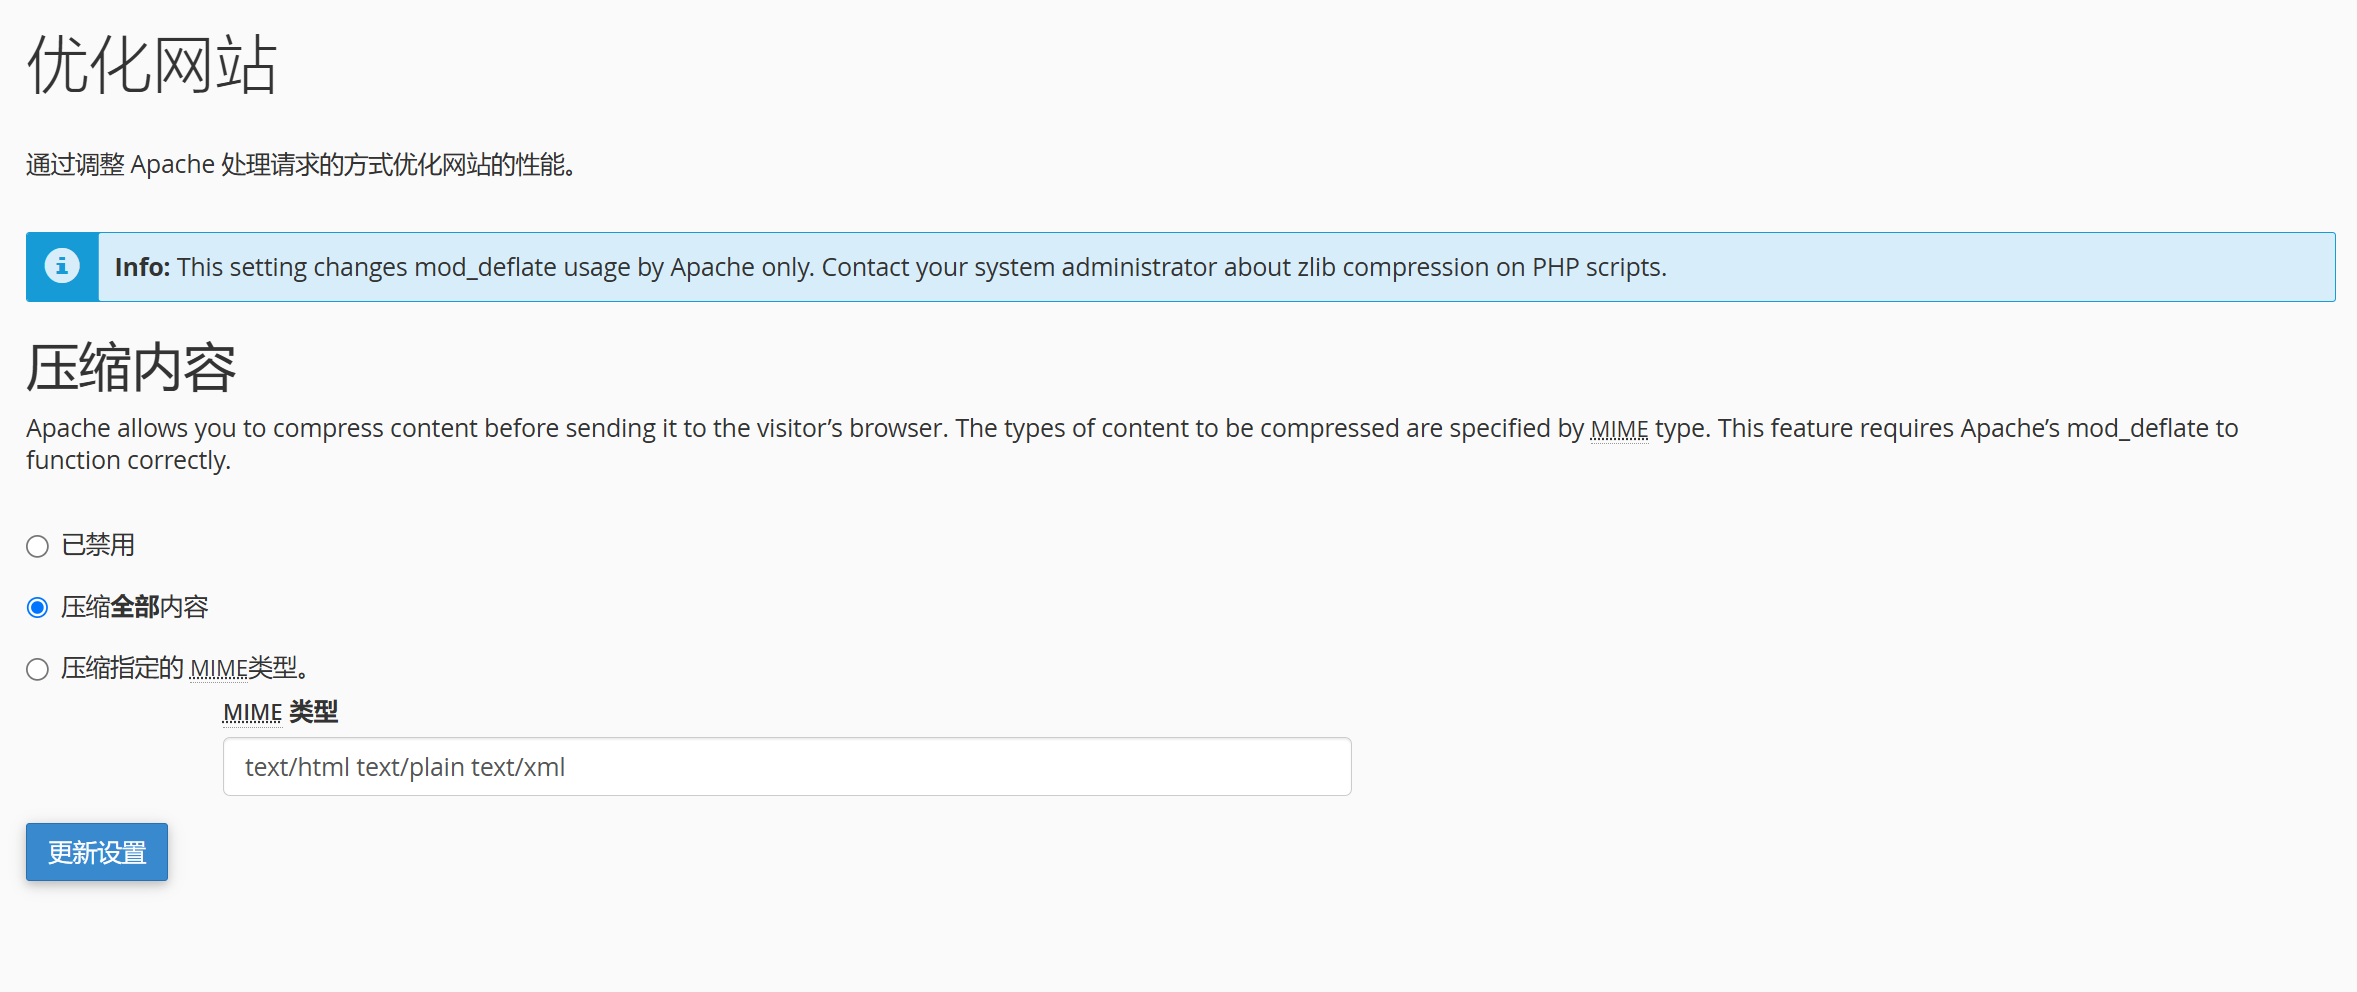Select the 压缩全部内容 radio button
The height and width of the screenshot is (992, 2357).
tap(37, 608)
